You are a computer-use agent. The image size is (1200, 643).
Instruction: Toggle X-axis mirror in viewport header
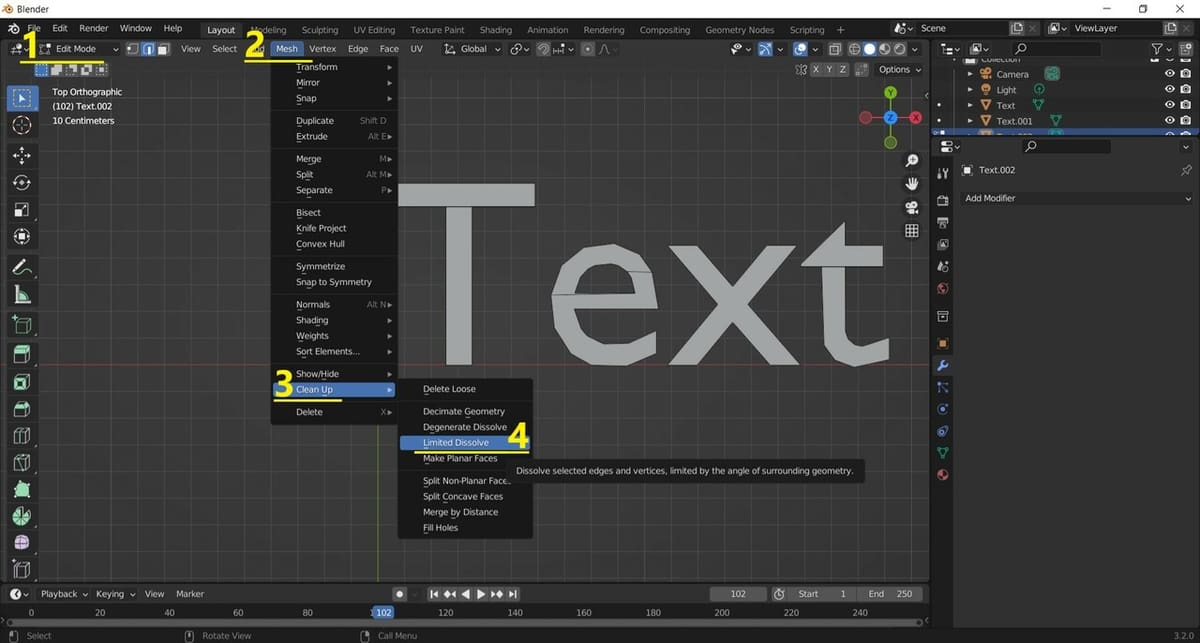(816, 69)
